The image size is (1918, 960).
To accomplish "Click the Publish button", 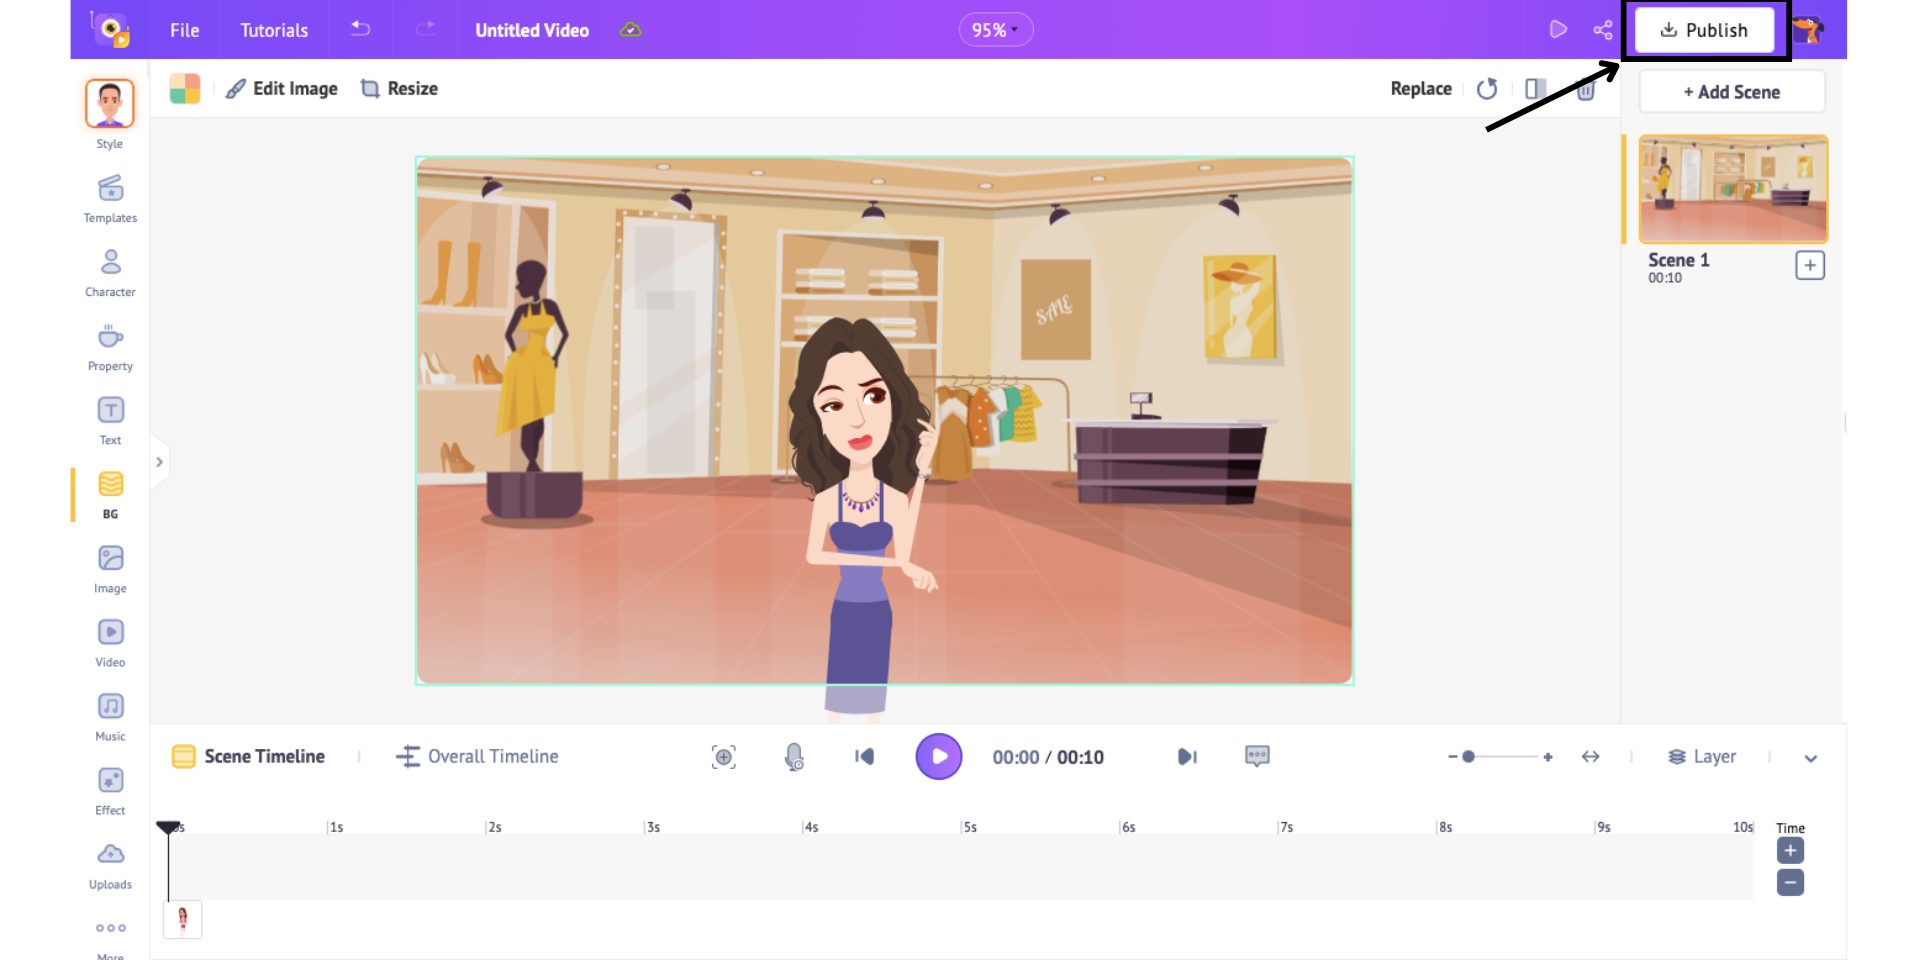I will tap(1704, 30).
